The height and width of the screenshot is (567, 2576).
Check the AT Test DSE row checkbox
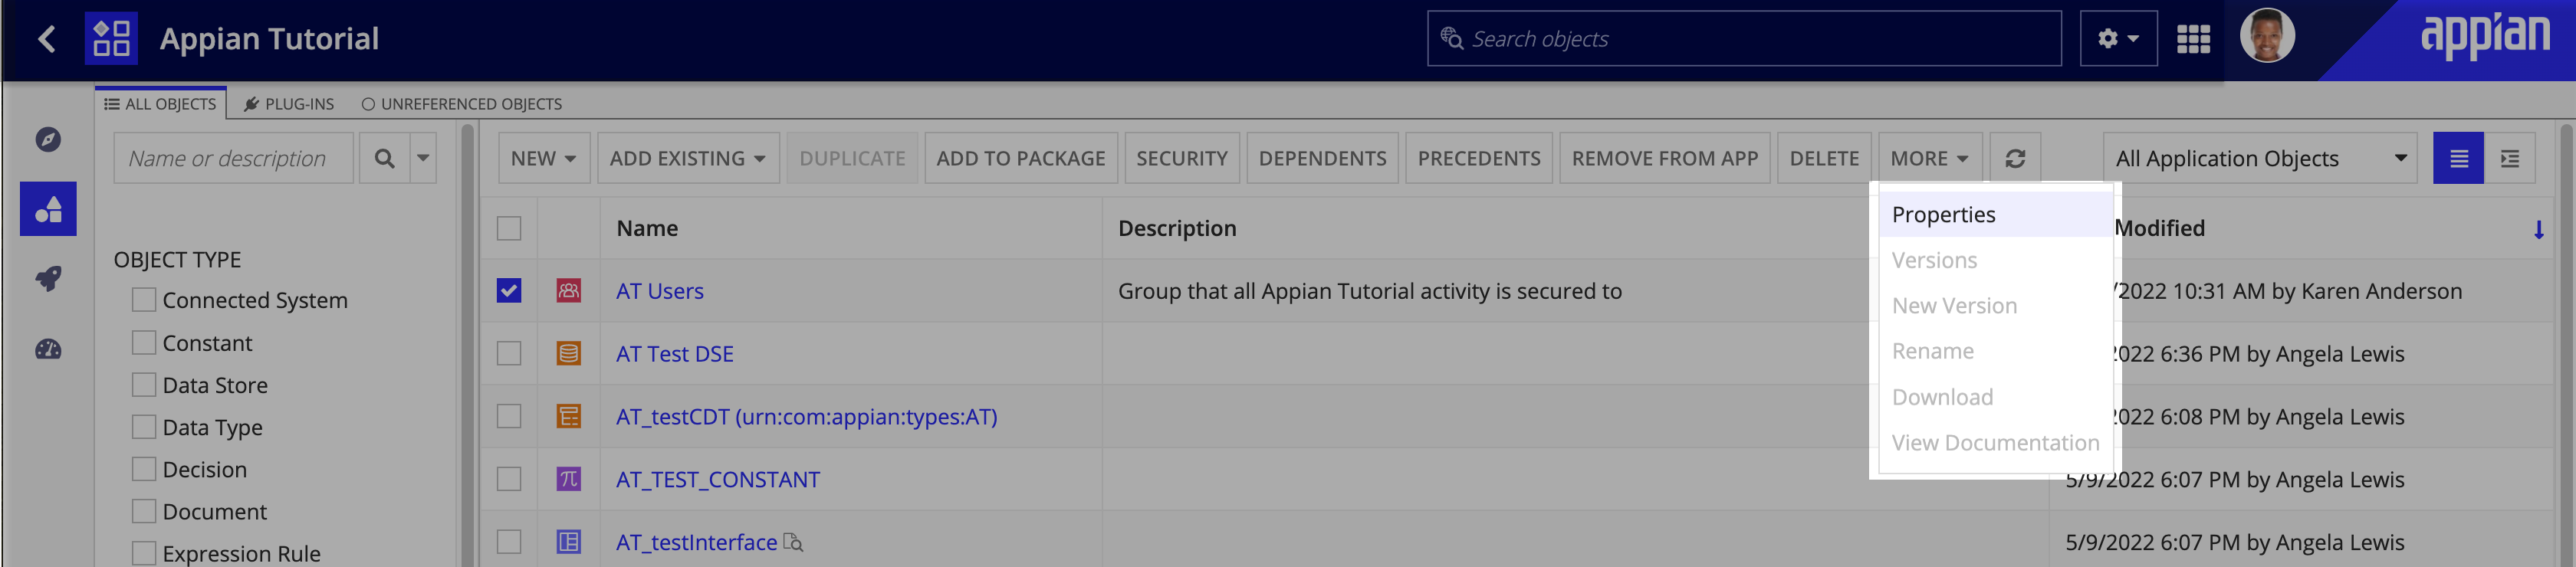[509, 353]
